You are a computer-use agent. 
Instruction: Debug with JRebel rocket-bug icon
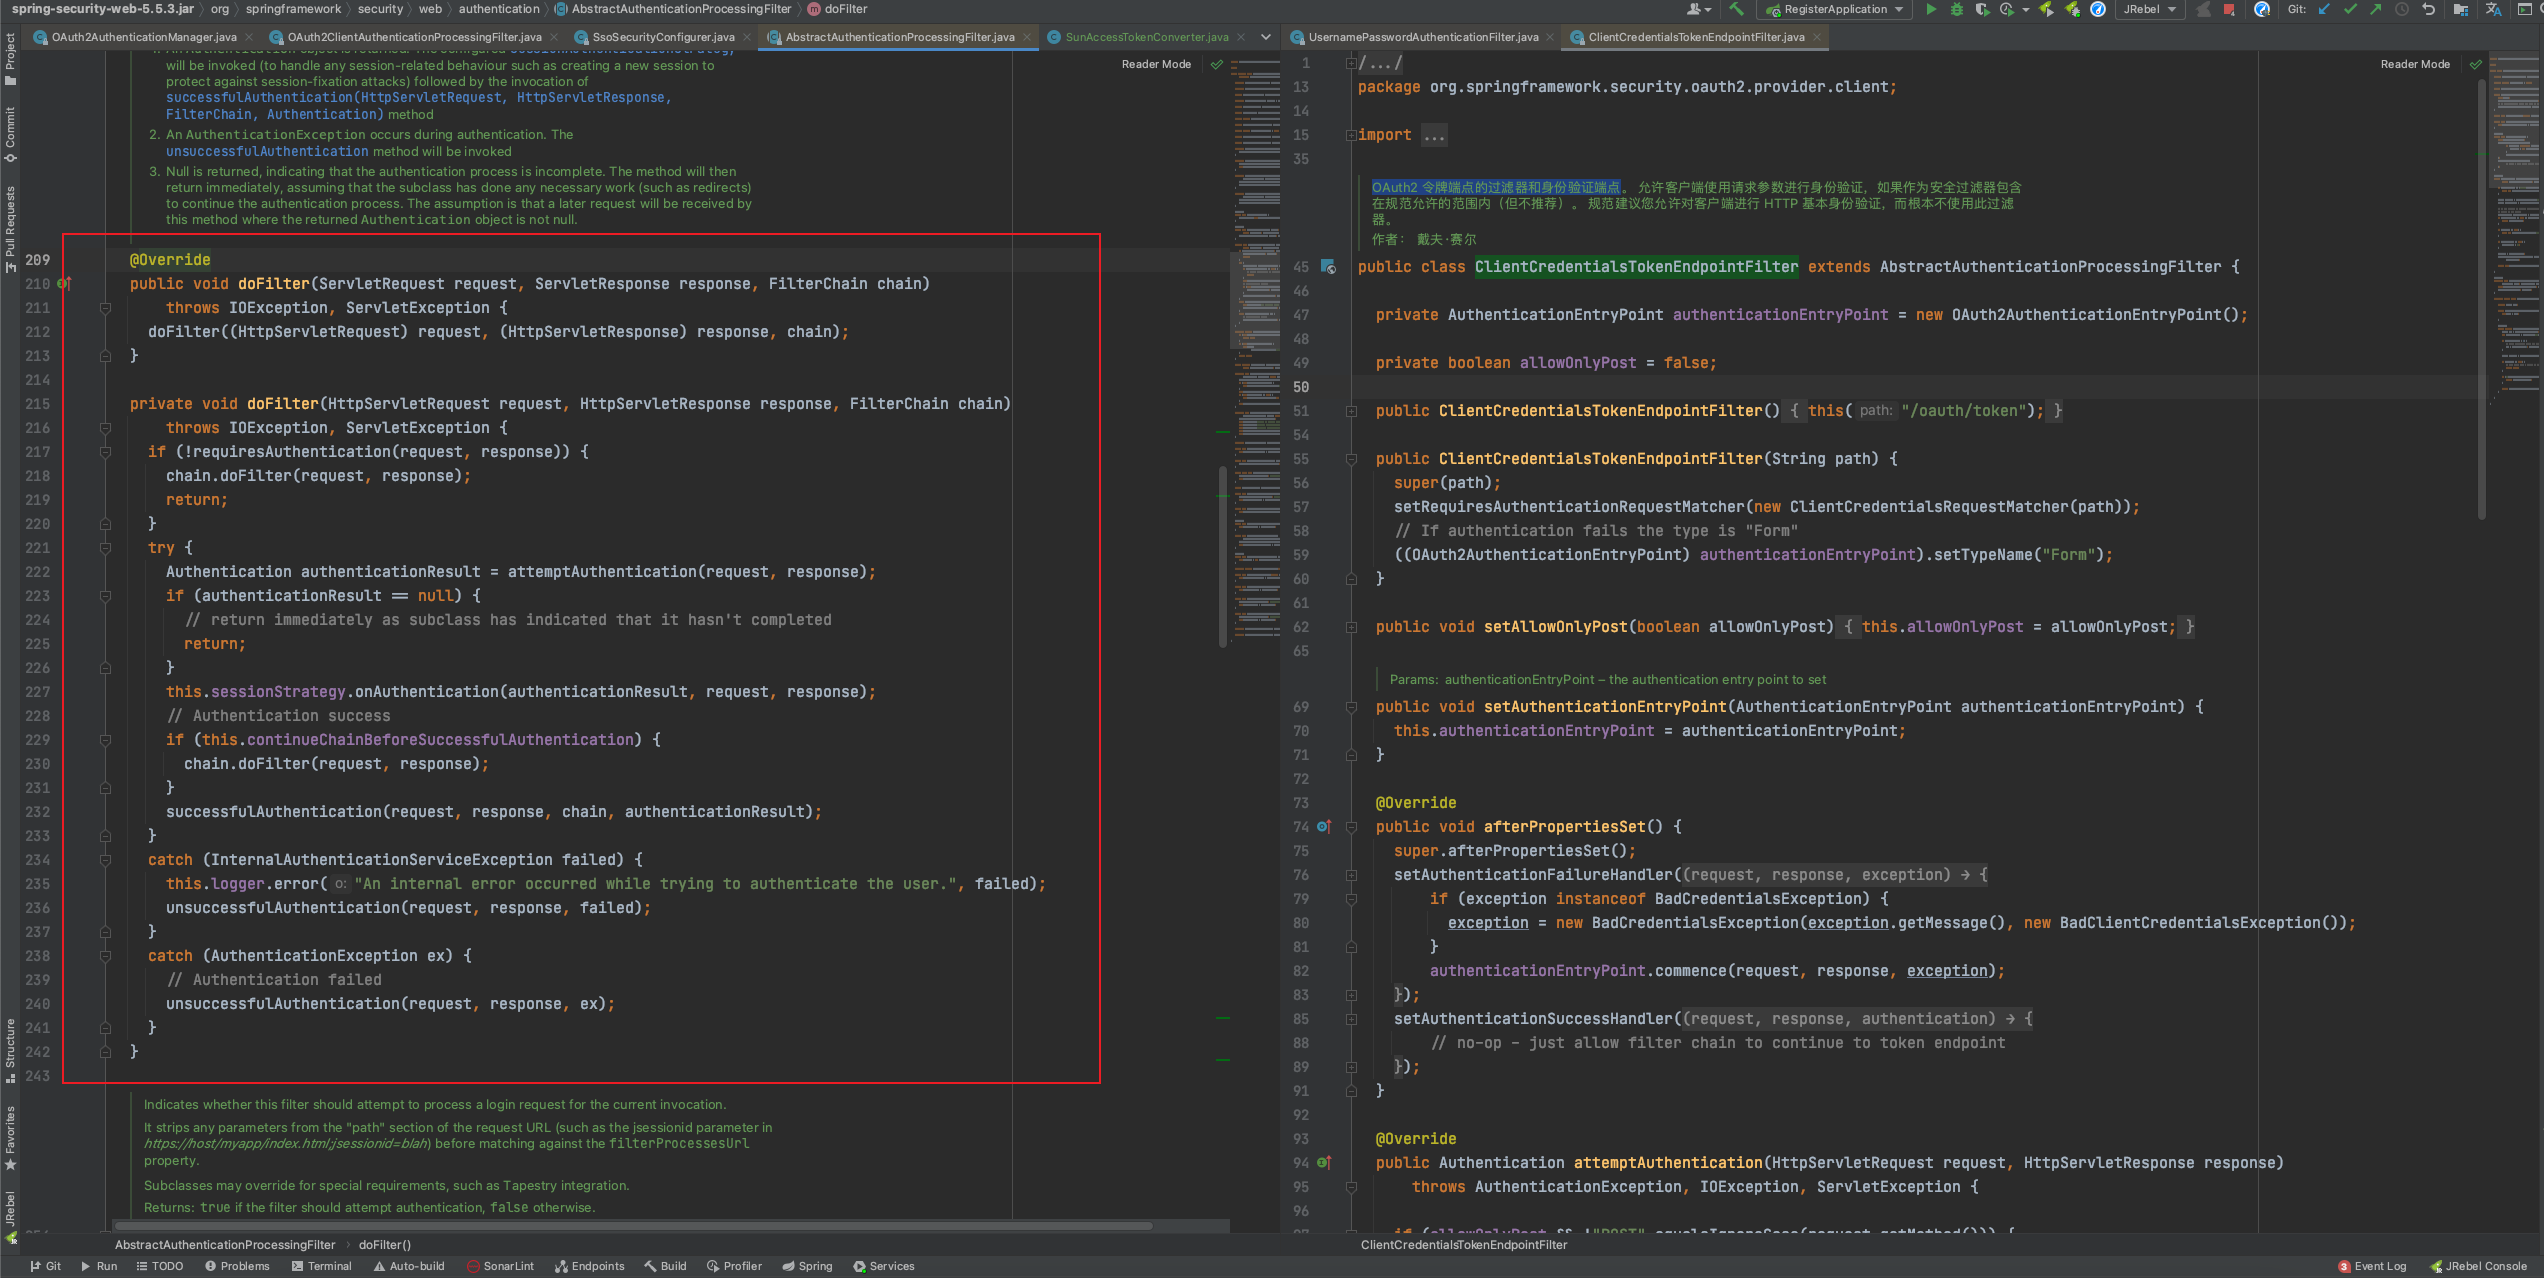(x=2073, y=9)
